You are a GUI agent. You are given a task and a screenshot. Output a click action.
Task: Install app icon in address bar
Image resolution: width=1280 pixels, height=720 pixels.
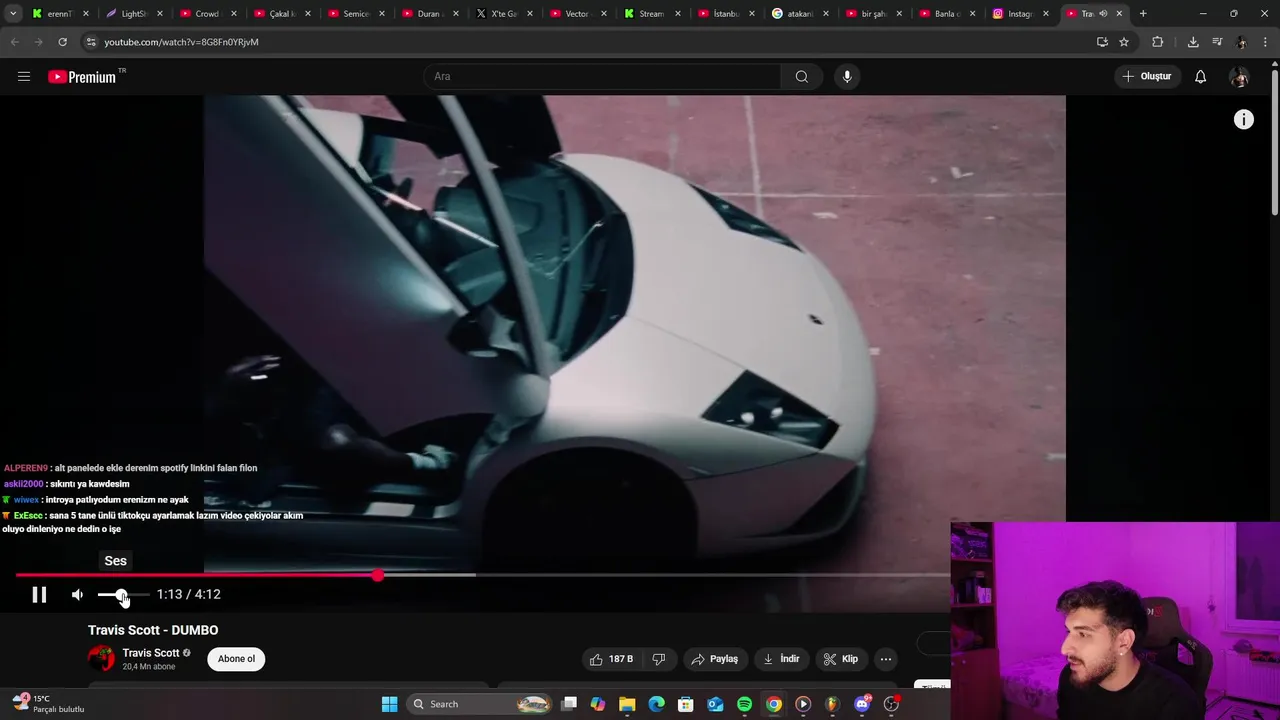(x=1102, y=42)
